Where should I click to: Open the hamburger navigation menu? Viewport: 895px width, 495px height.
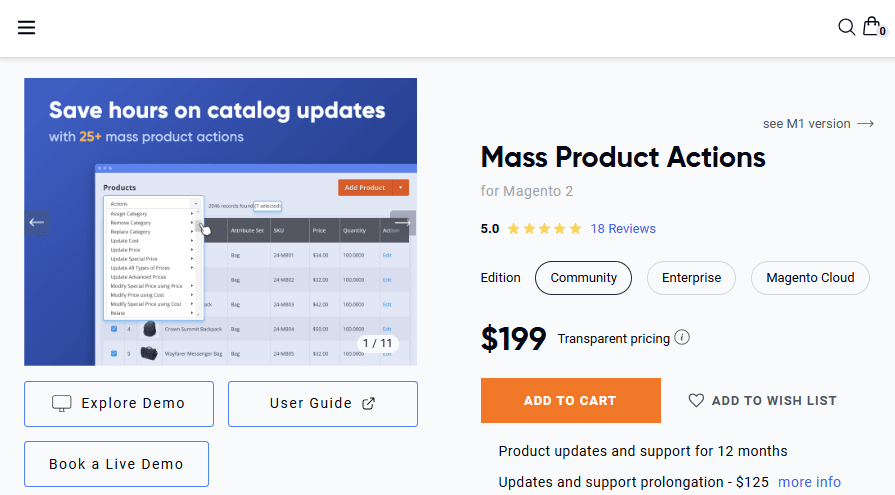pos(26,27)
